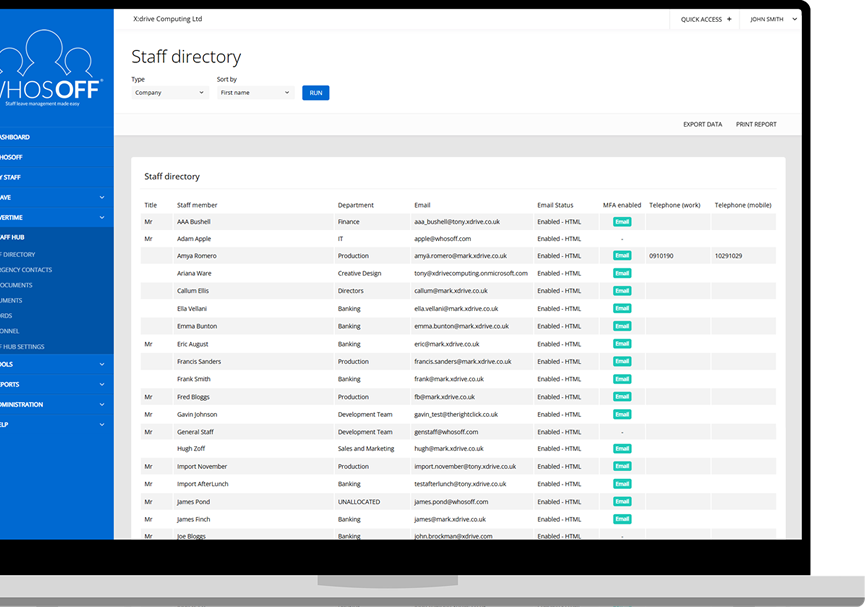This screenshot has height=607, width=865.
Task: Click email gavin_test@therightclick.co.uk
Action: (x=456, y=414)
